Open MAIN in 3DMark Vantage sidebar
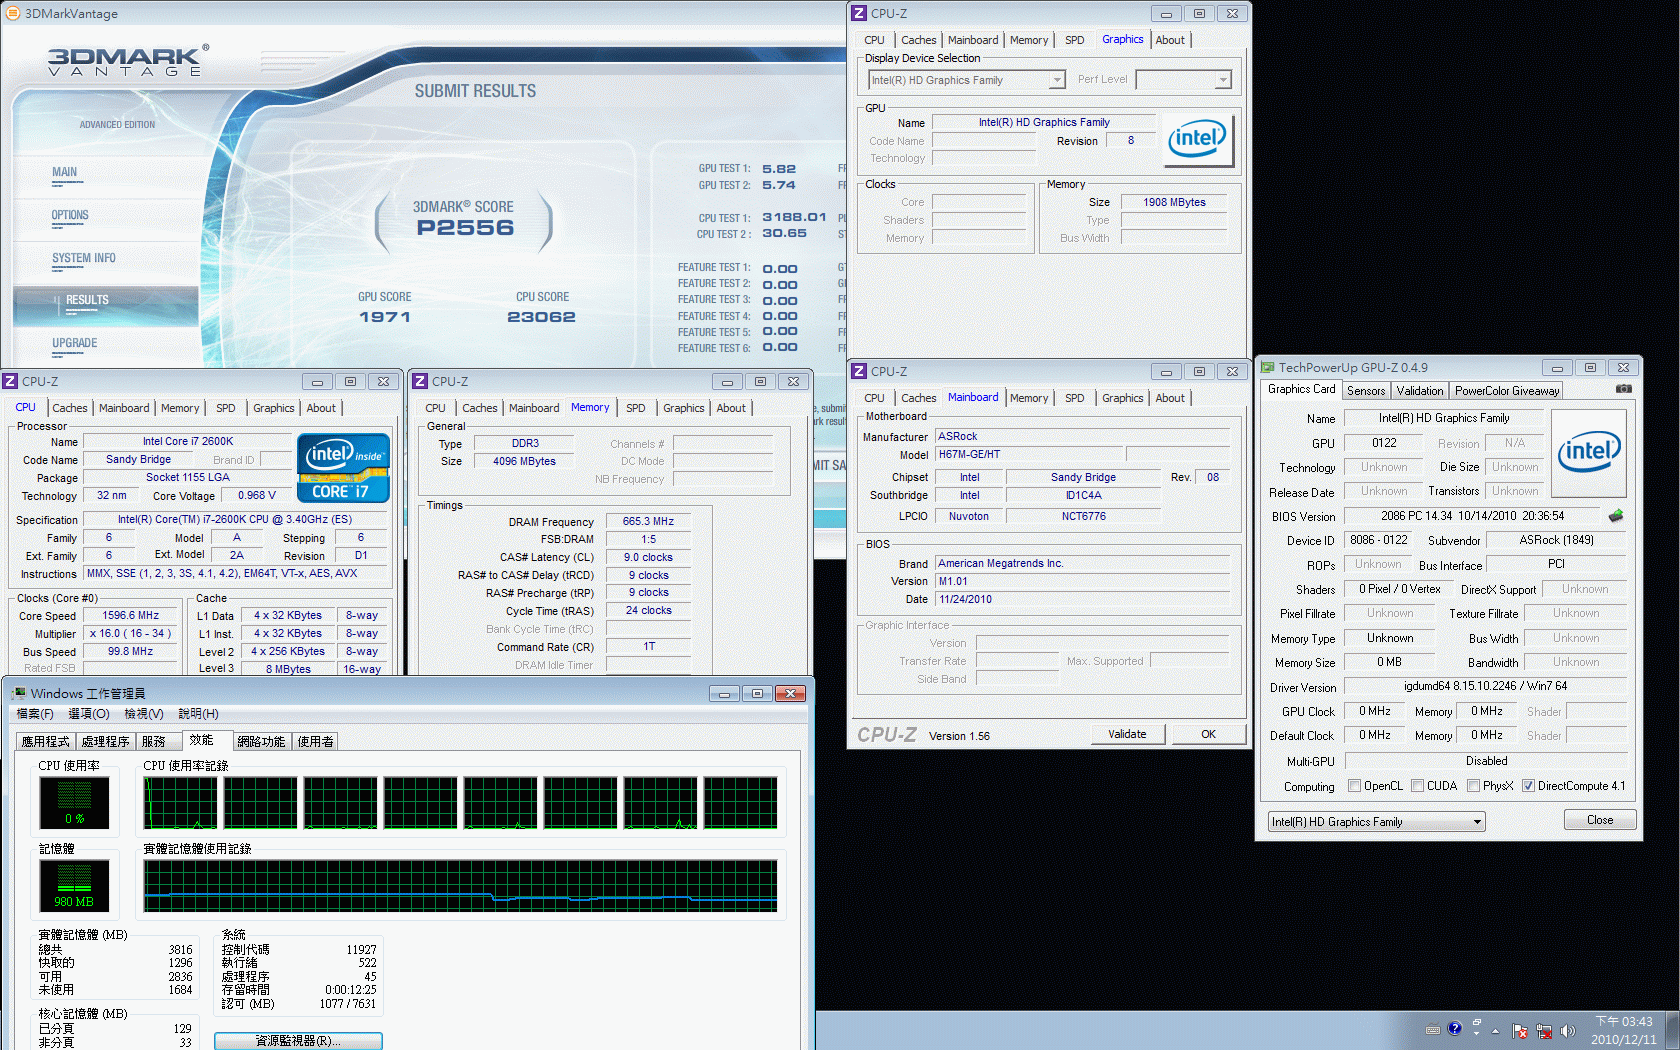Viewport: 1680px width, 1050px height. click(65, 172)
